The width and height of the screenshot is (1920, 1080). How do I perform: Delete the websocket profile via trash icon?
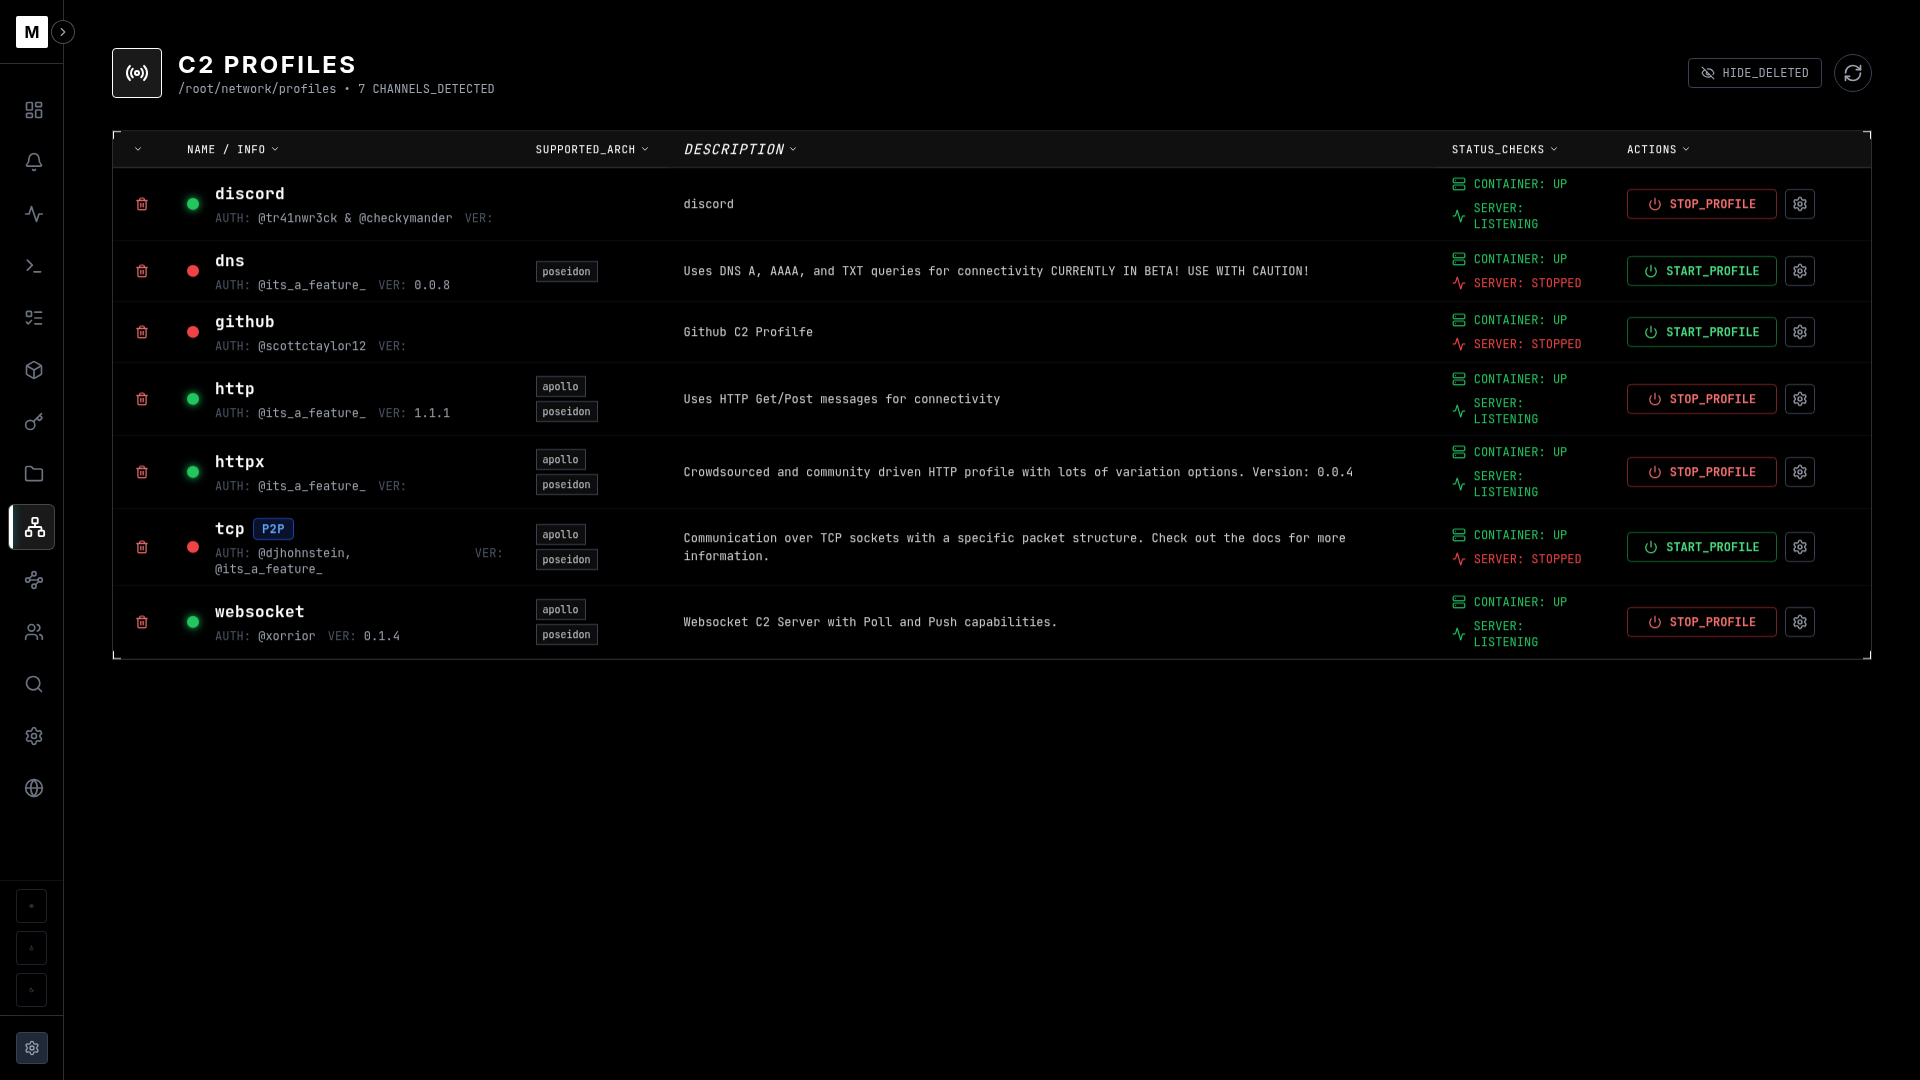click(142, 622)
